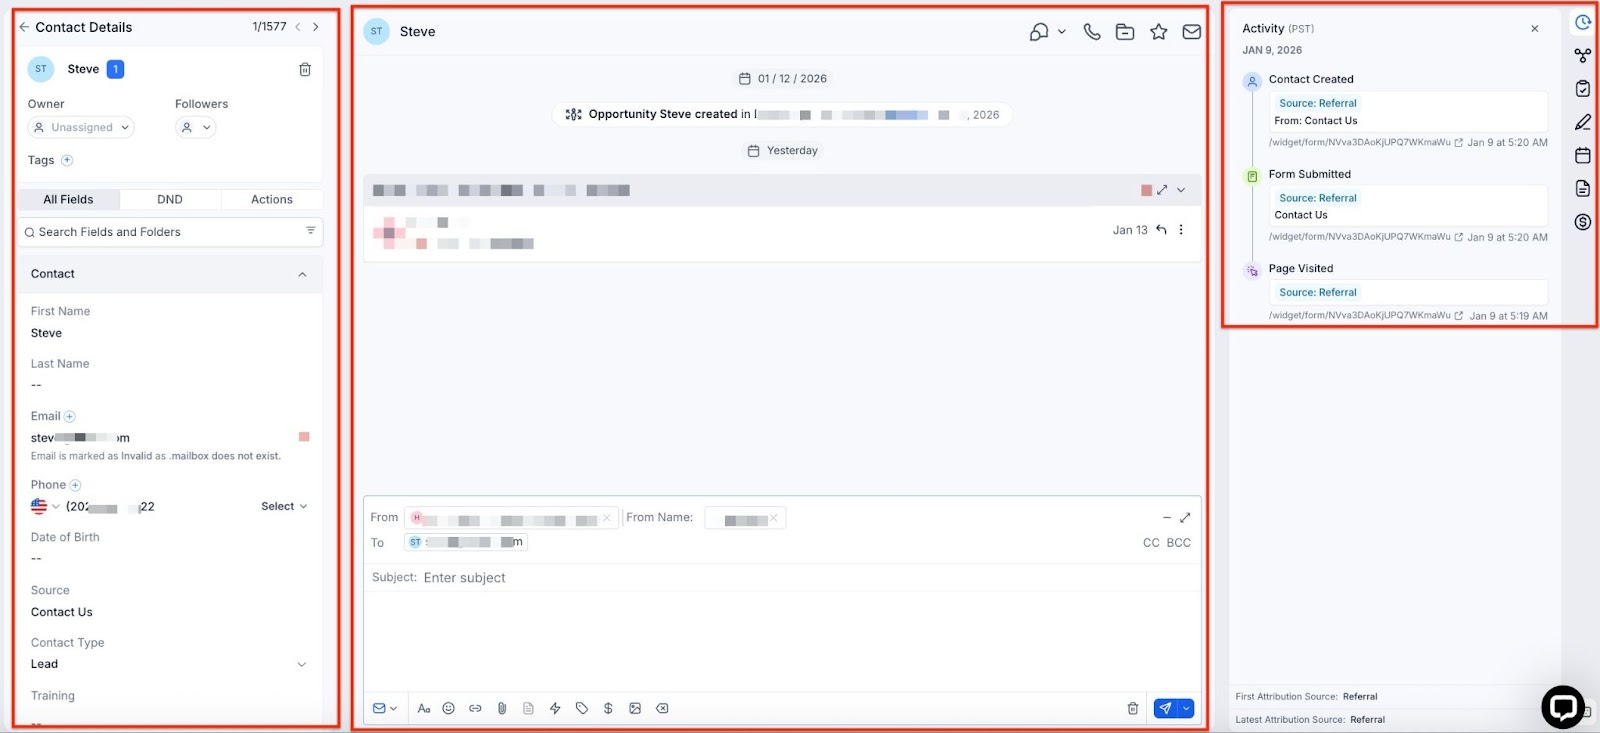Viewport: 1600px width, 733px height.
Task: Open the notes pencil icon in sidebar
Action: (x=1583, y=122)
